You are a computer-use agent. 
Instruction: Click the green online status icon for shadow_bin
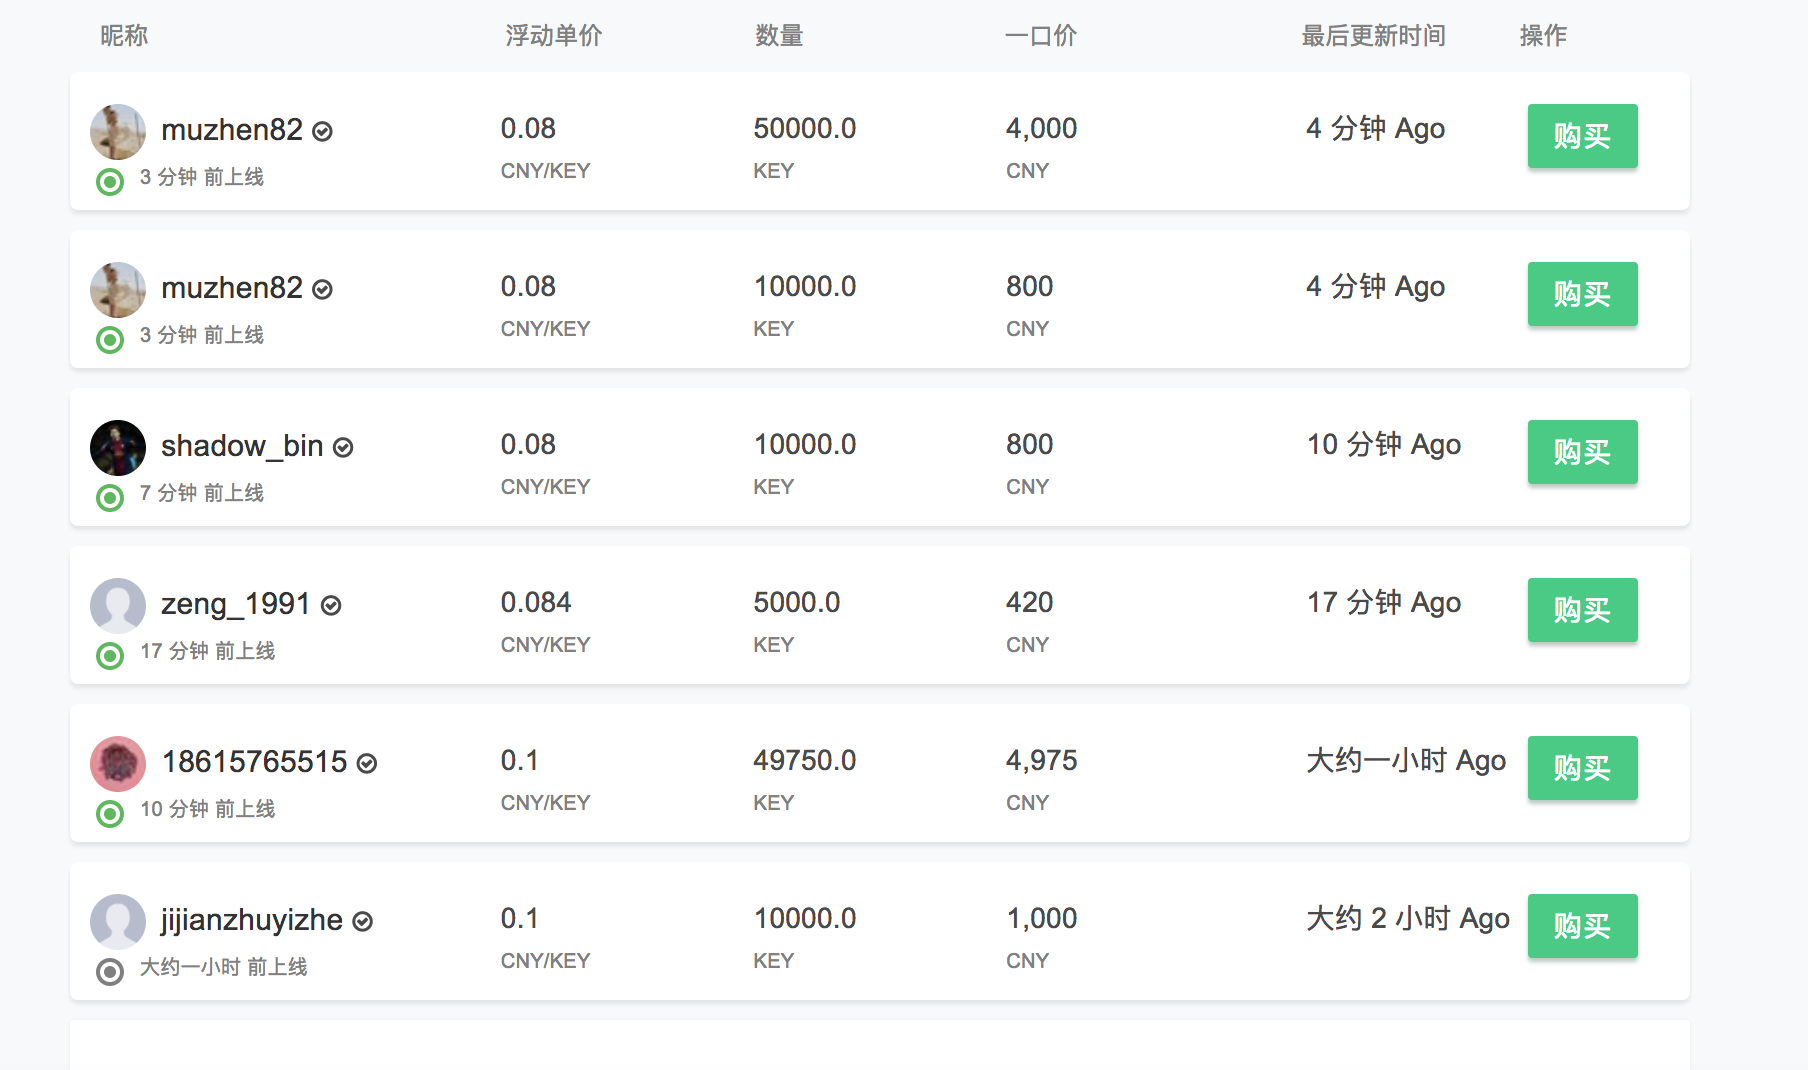click(x=110, y=497)
